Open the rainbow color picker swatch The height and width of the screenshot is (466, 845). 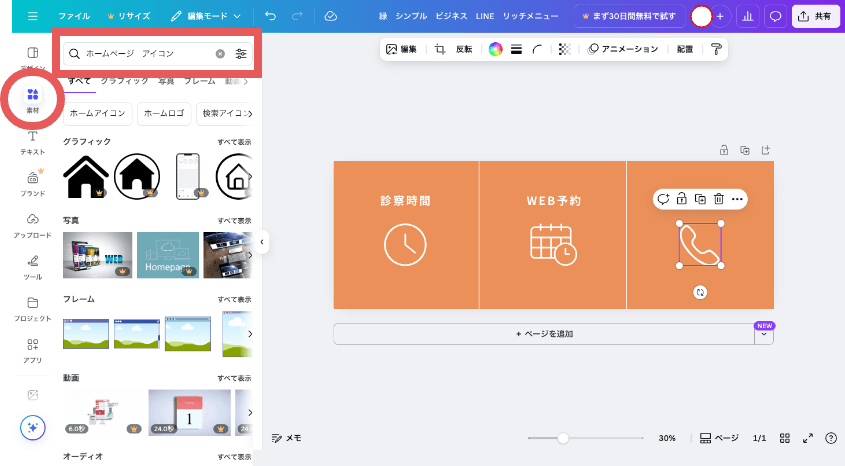coord(495,49)
